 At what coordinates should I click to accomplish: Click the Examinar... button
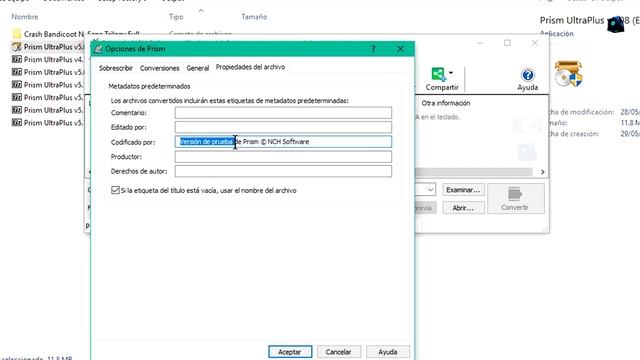point(463,190)
